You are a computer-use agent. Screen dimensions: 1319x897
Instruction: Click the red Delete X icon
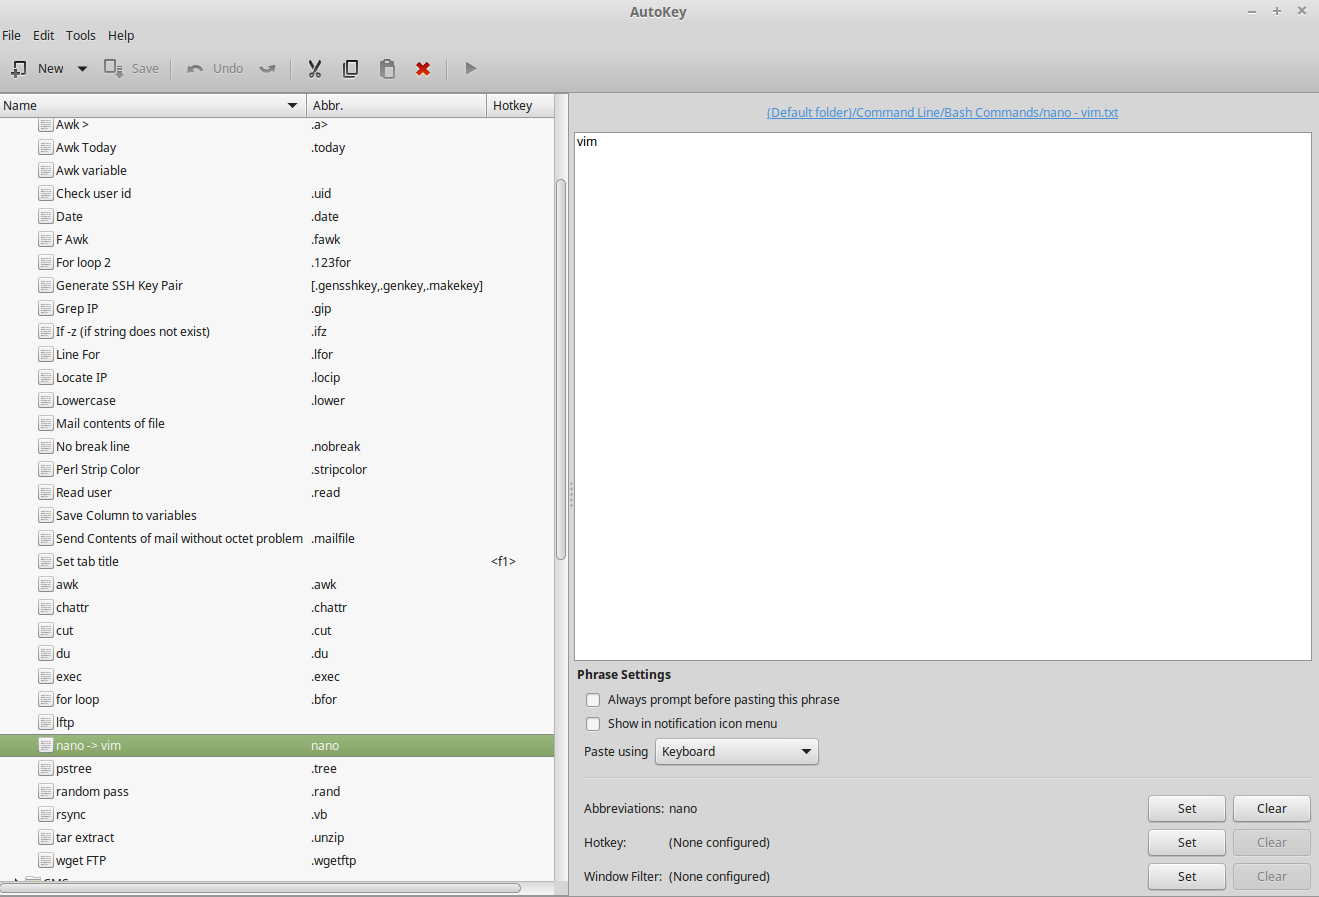point(423,69)
